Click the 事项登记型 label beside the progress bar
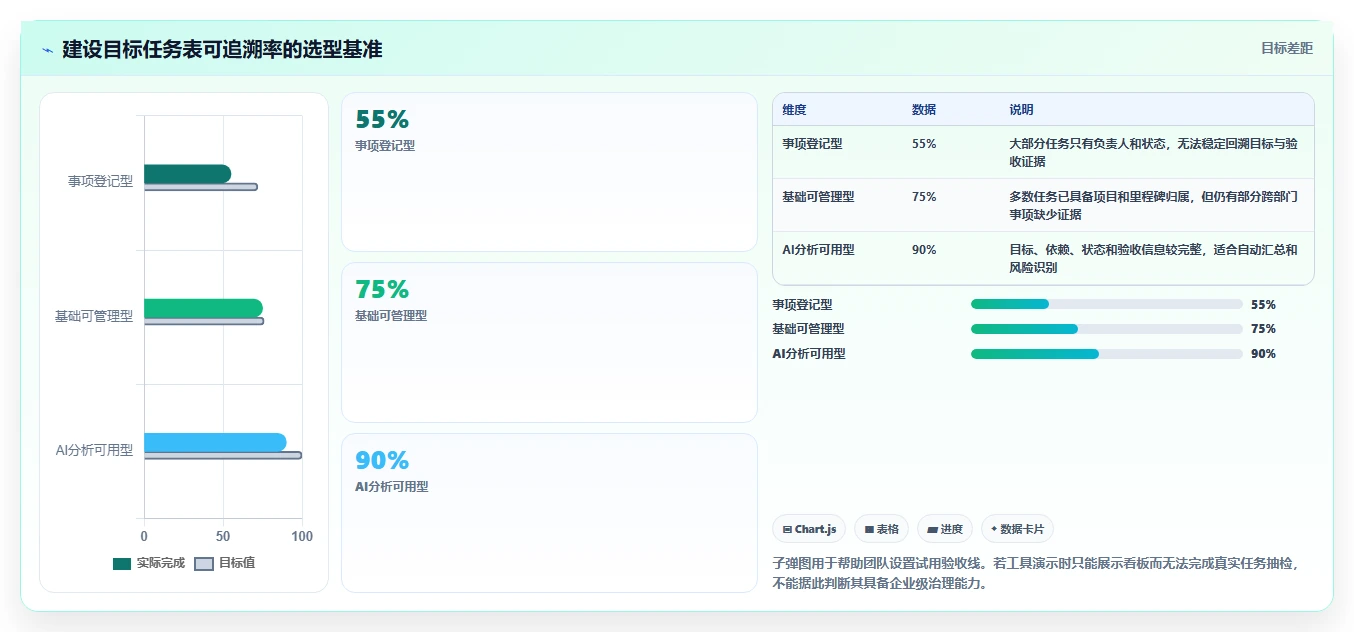 coord(802,305)
